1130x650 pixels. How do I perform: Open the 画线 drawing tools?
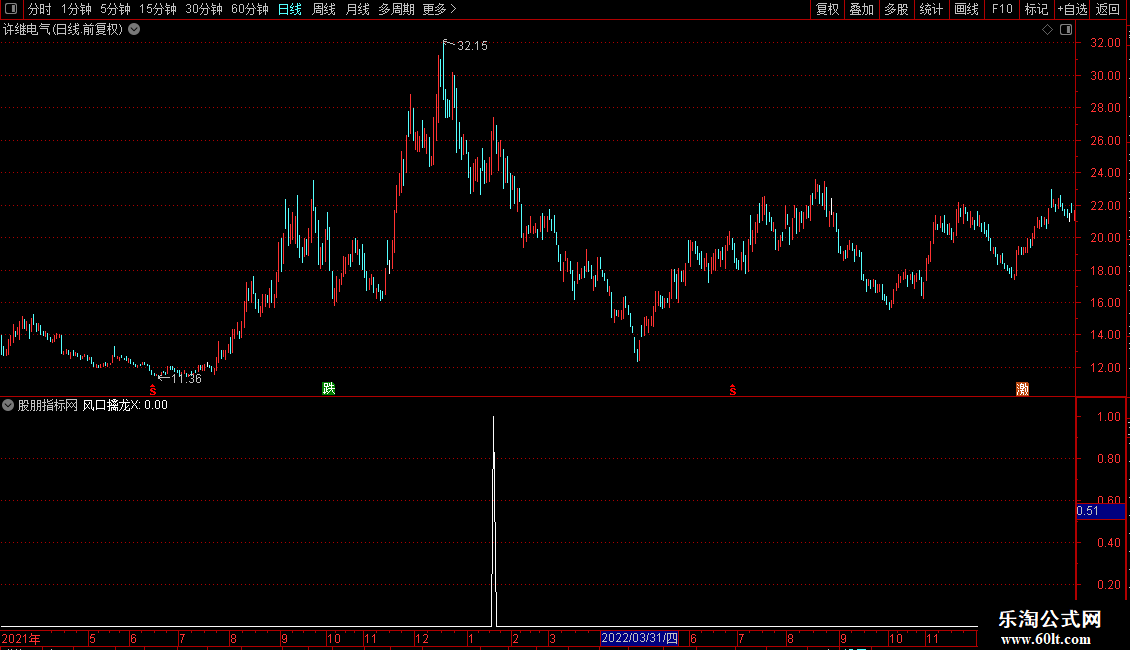click(966, 9)
